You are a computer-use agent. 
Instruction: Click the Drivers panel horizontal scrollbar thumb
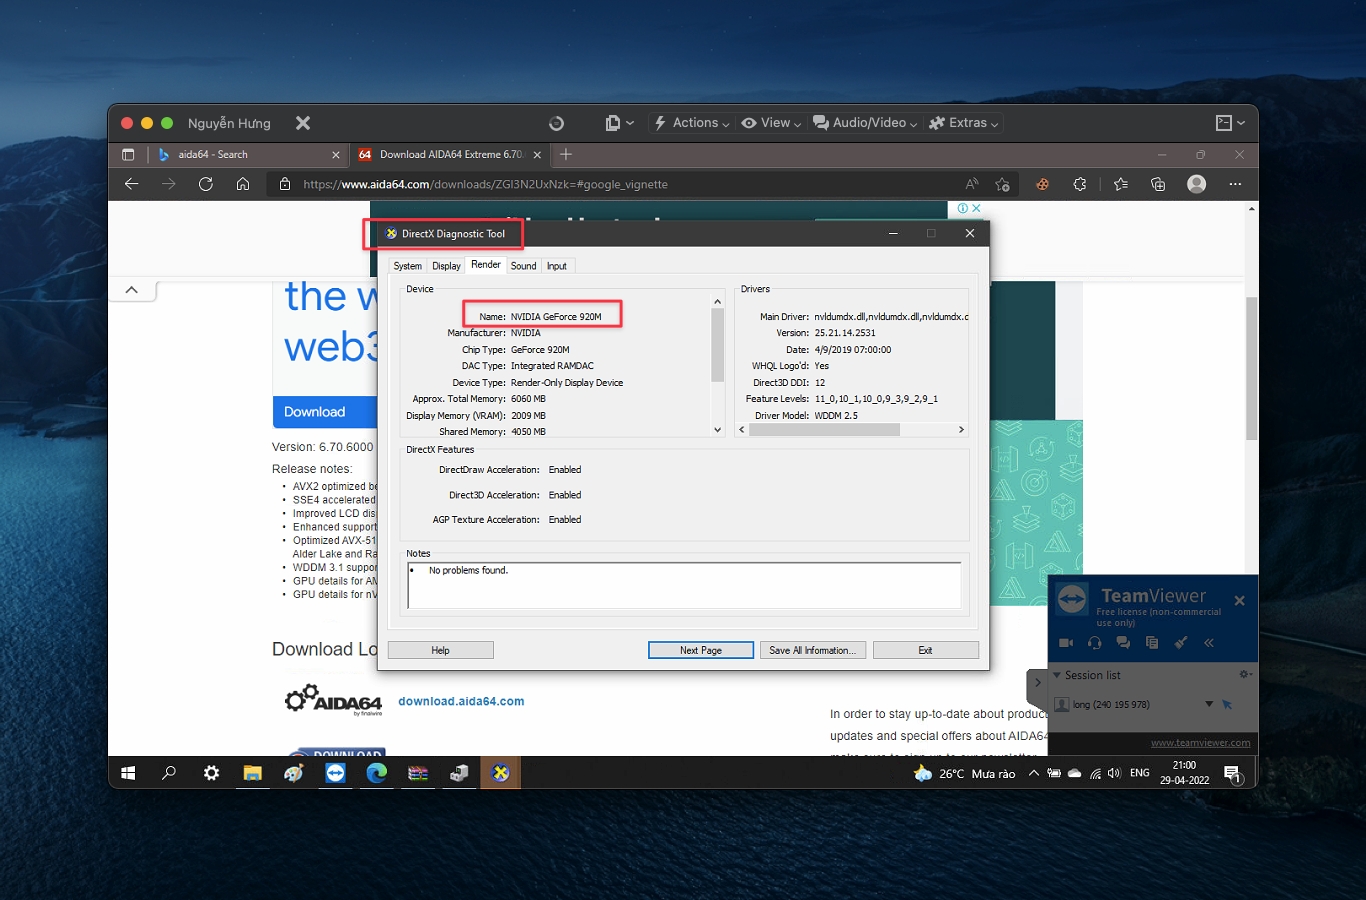pos(824,430)
